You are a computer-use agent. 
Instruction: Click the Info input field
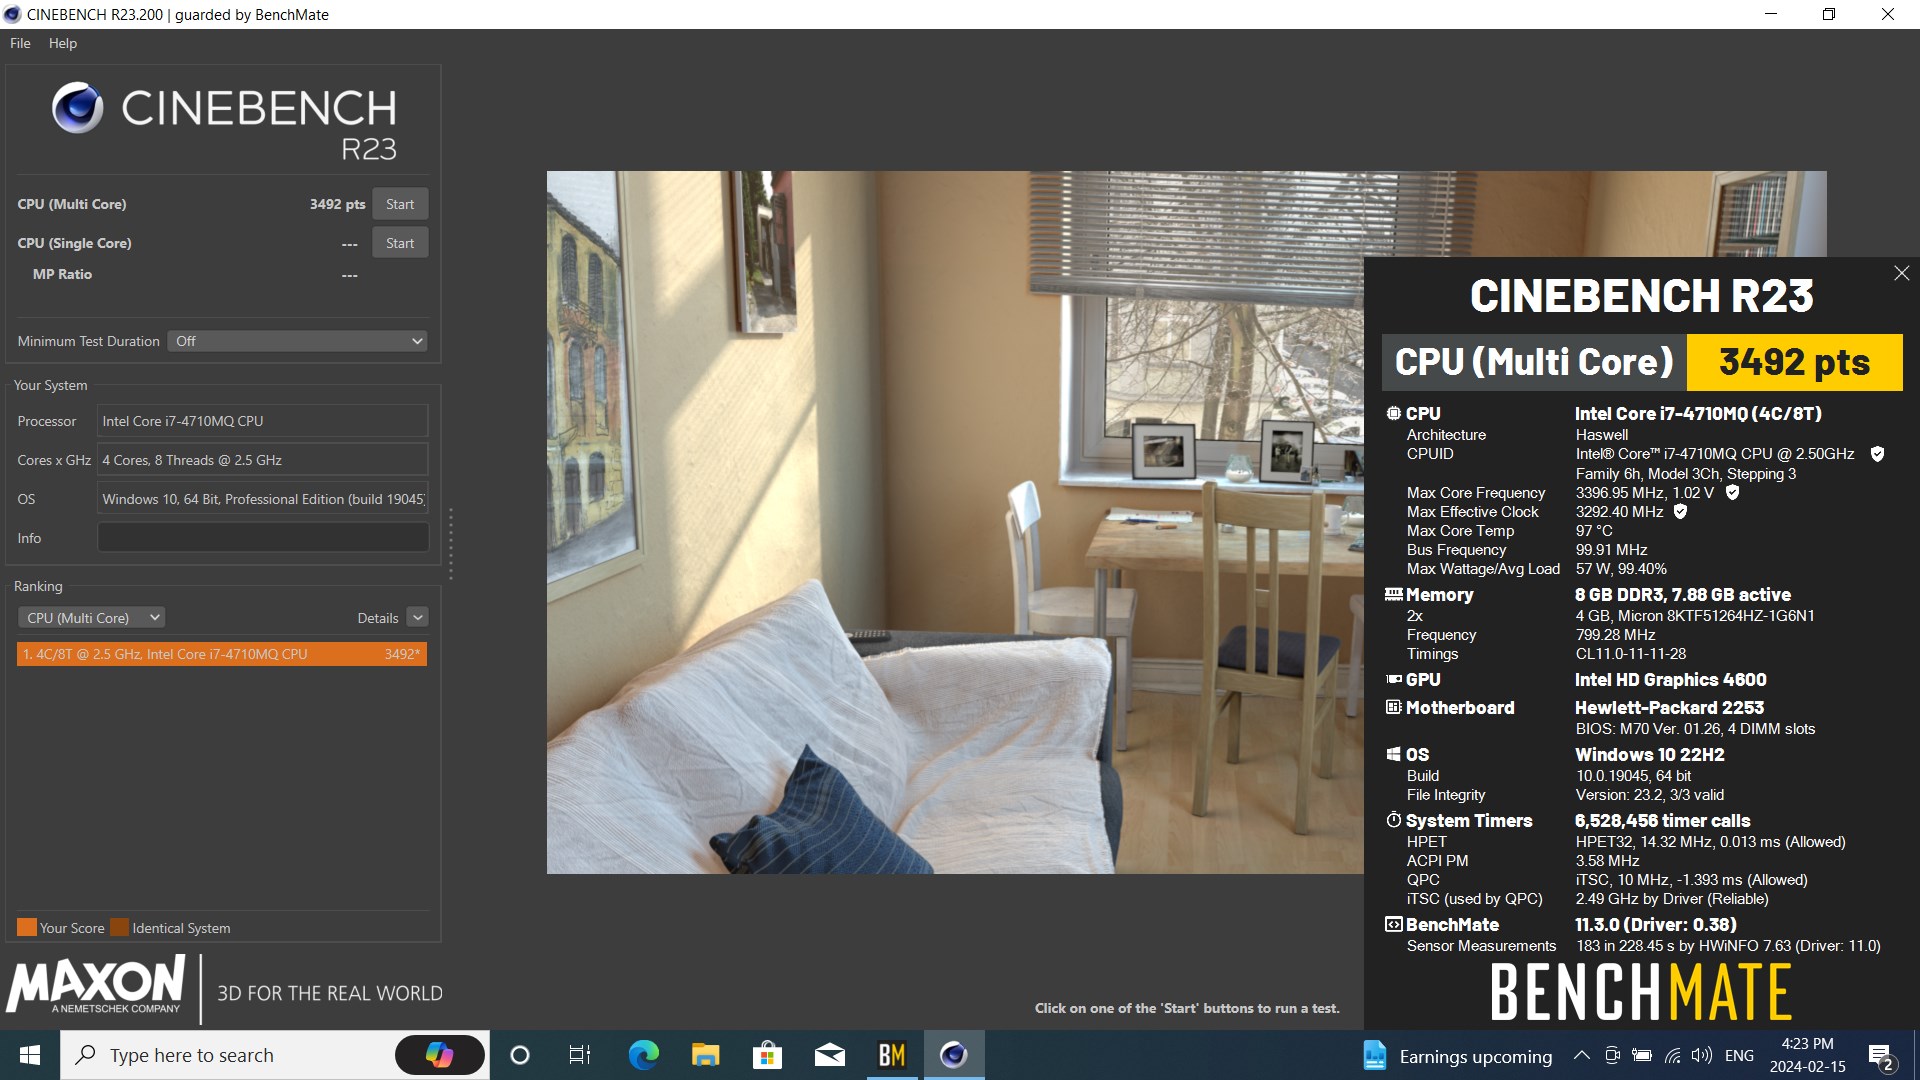[263, 538]
